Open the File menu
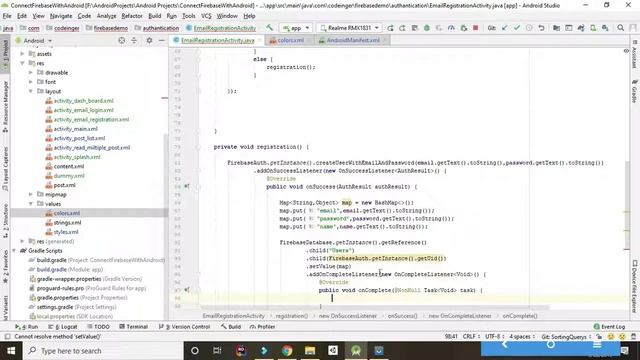The image size is (640, 360). (x=7, y=16)
